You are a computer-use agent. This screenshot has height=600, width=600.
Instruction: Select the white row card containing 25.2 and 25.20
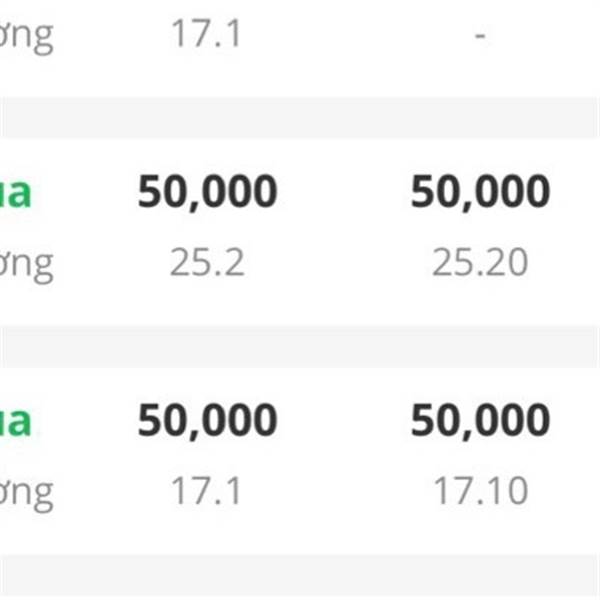pos(300,232)
